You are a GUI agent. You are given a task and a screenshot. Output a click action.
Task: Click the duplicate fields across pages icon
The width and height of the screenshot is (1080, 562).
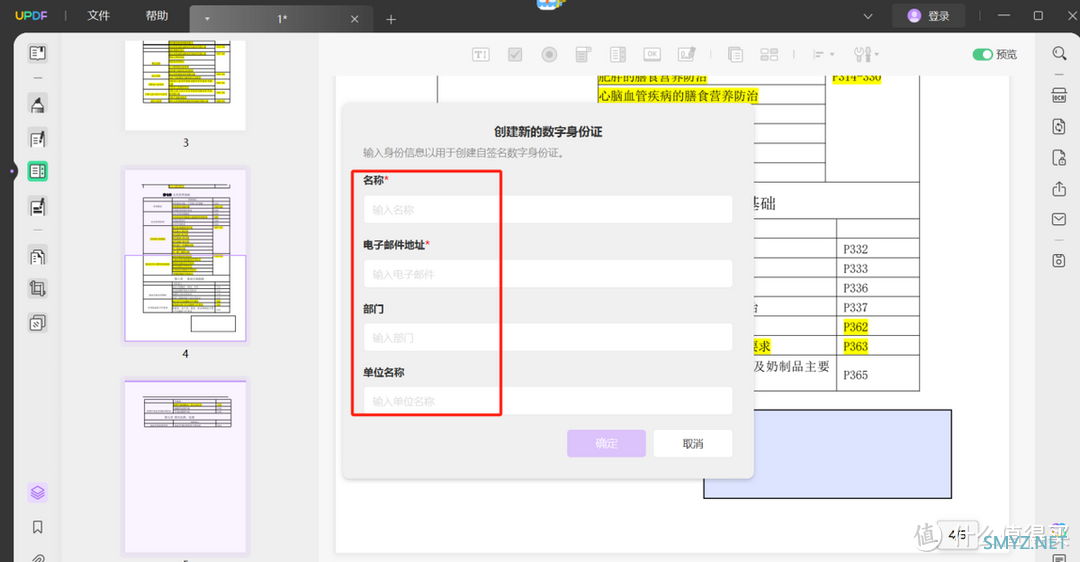(x=735, y=54)
